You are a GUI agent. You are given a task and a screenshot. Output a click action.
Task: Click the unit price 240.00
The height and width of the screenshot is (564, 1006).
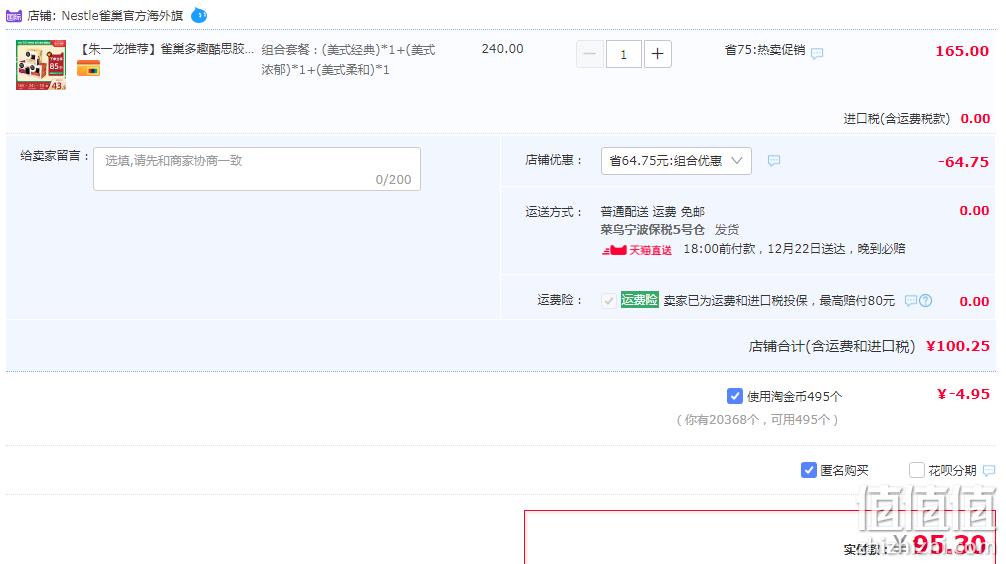tap(502, 49)
